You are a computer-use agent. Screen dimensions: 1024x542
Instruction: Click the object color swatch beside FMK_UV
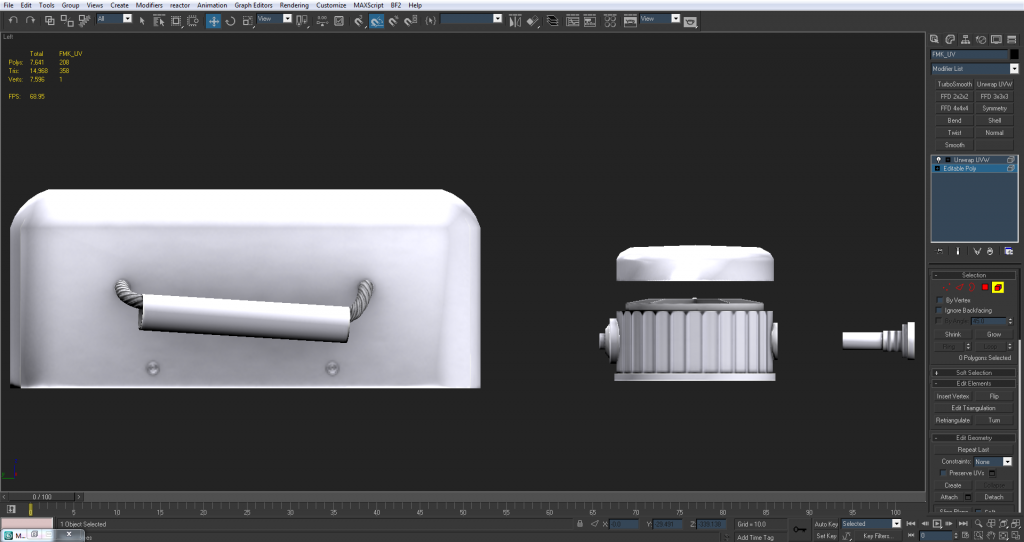point(1013,54)
